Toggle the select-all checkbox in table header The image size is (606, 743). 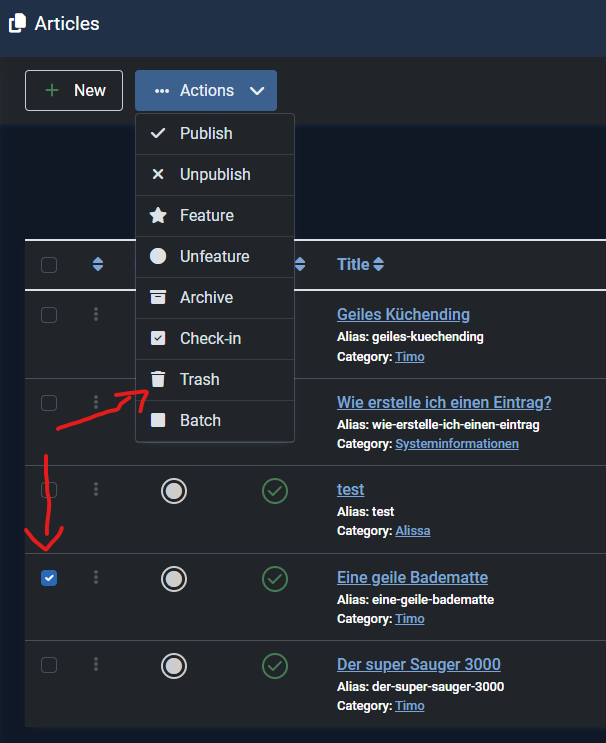(49, 265)
